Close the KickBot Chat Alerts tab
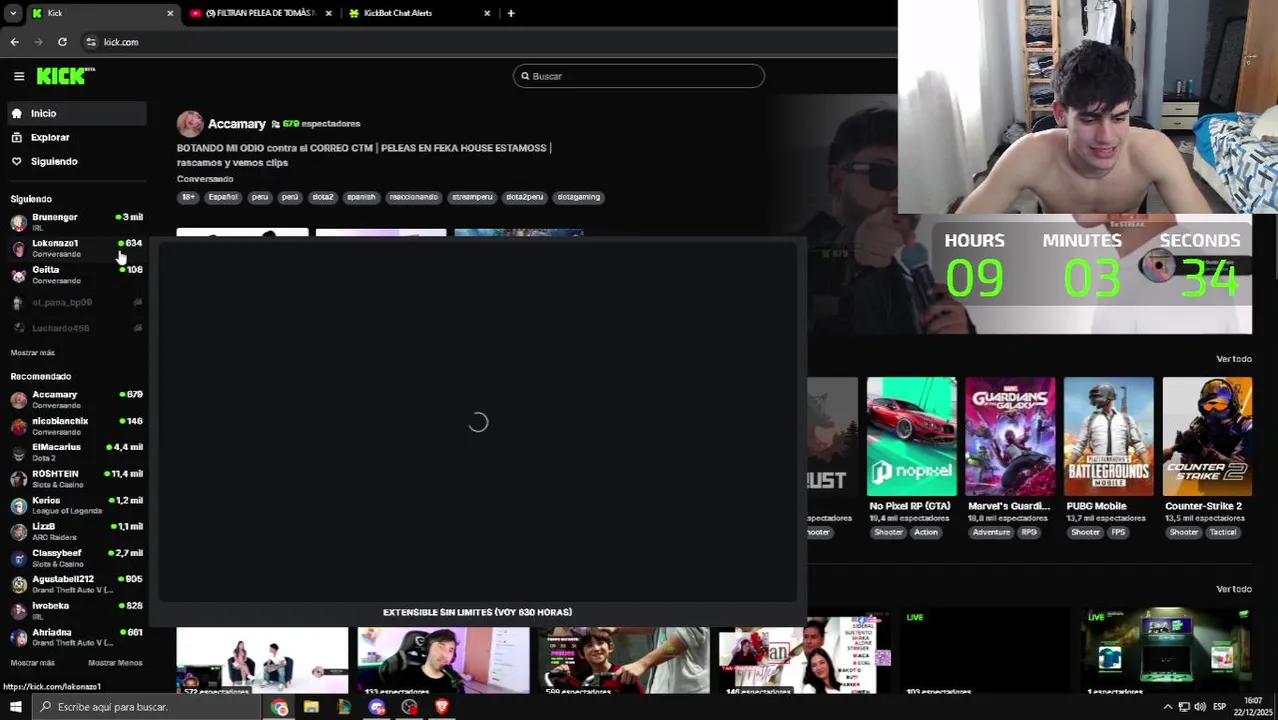This screenshot has width=1278, height=720. (x=487, y=13)
